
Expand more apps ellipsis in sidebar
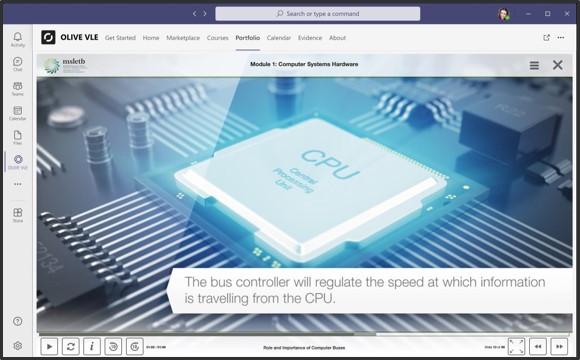17,184
